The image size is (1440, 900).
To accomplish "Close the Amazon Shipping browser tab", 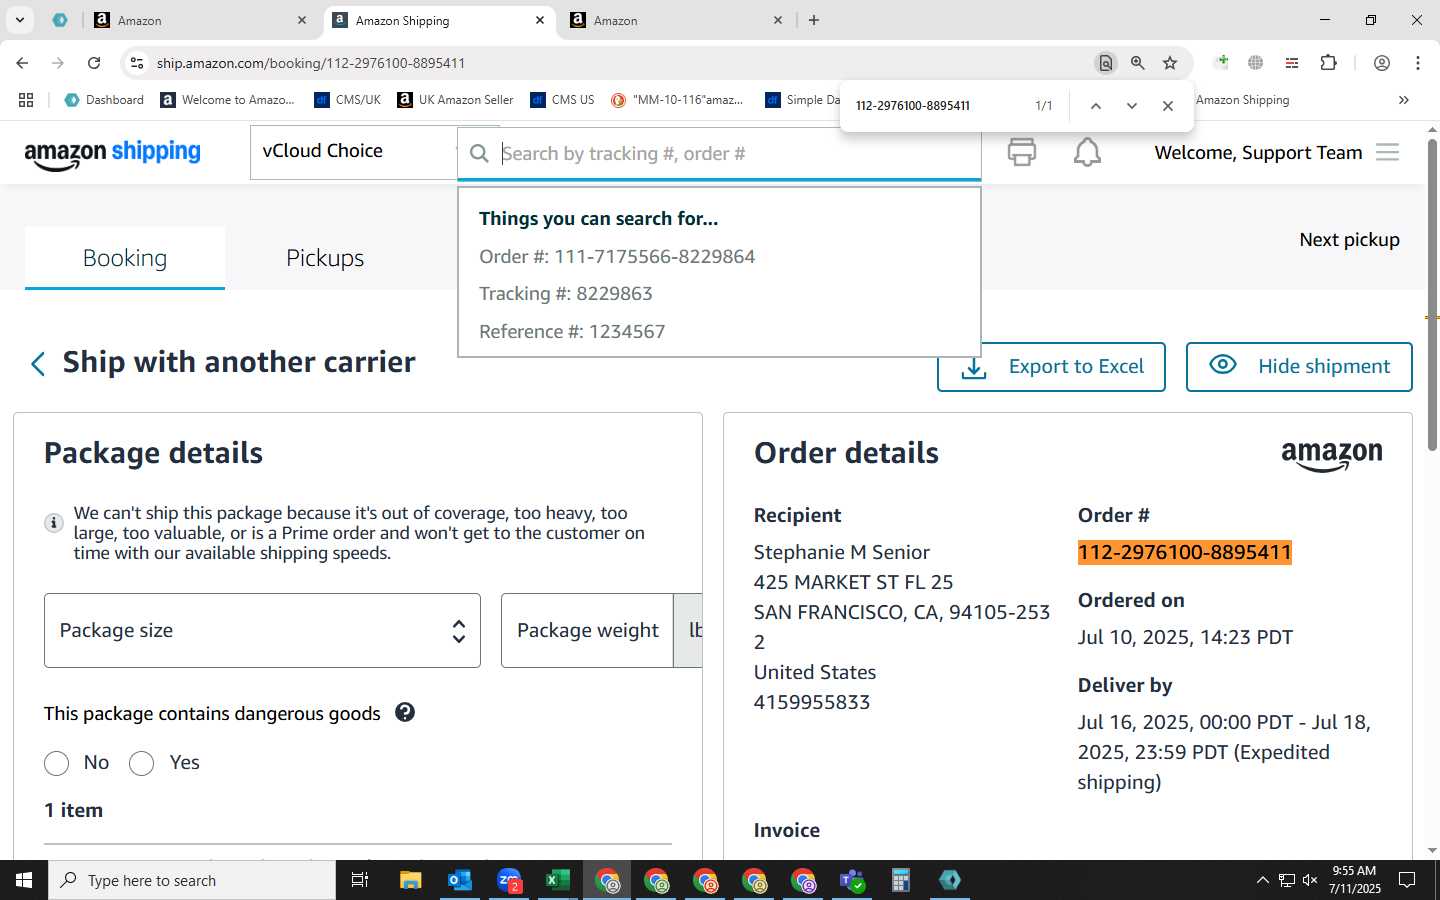I will tap(540, 20).
